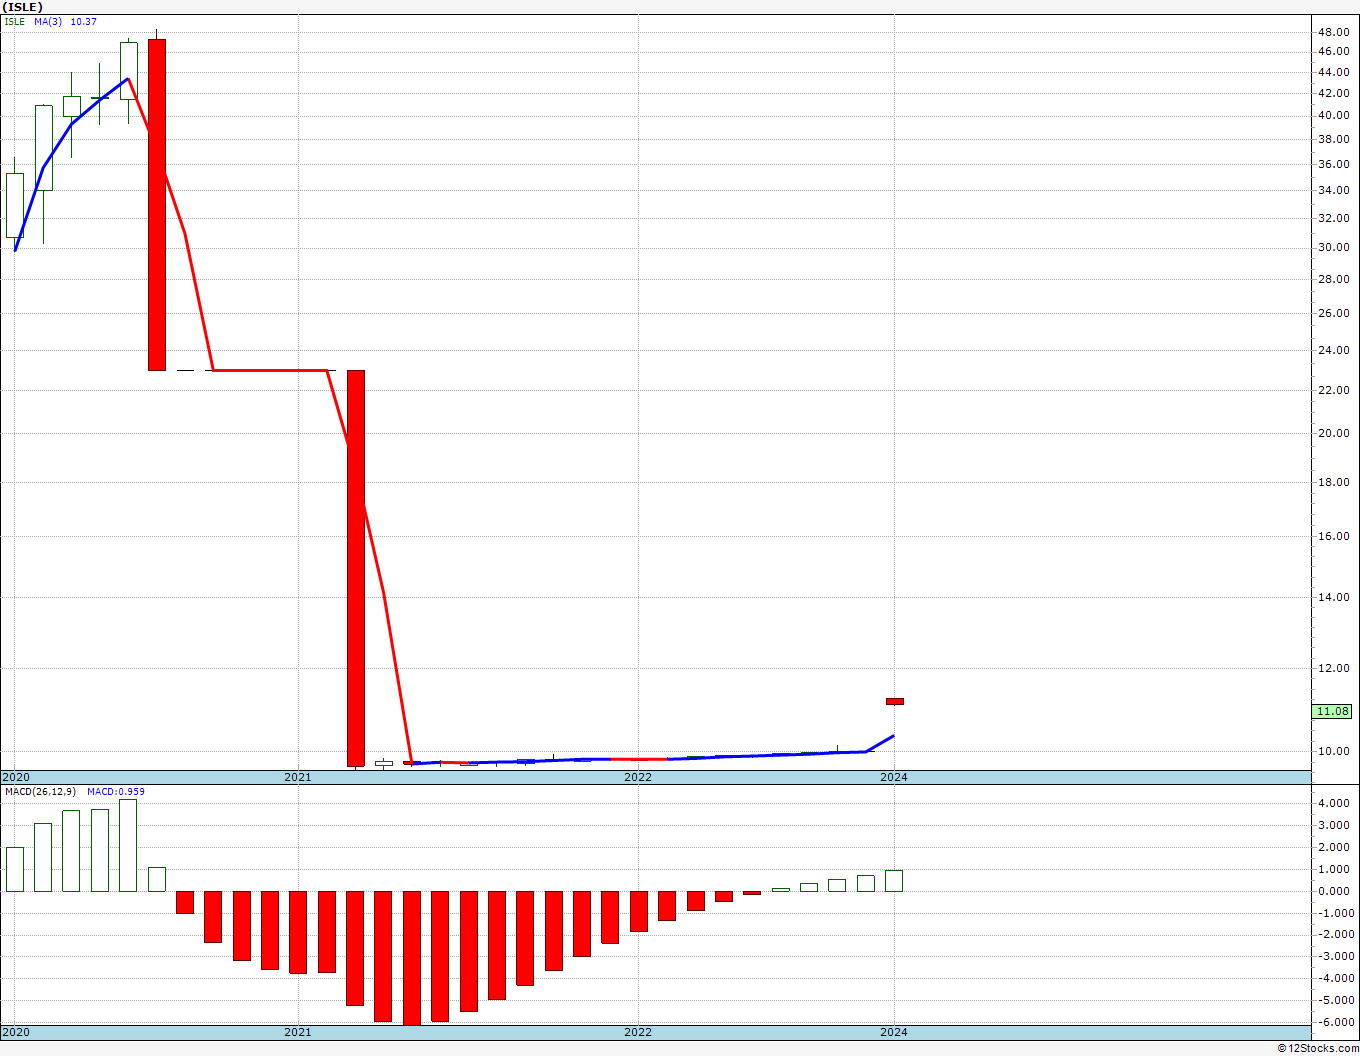Click the small red candle near 11 in 2024

[894, 701]
